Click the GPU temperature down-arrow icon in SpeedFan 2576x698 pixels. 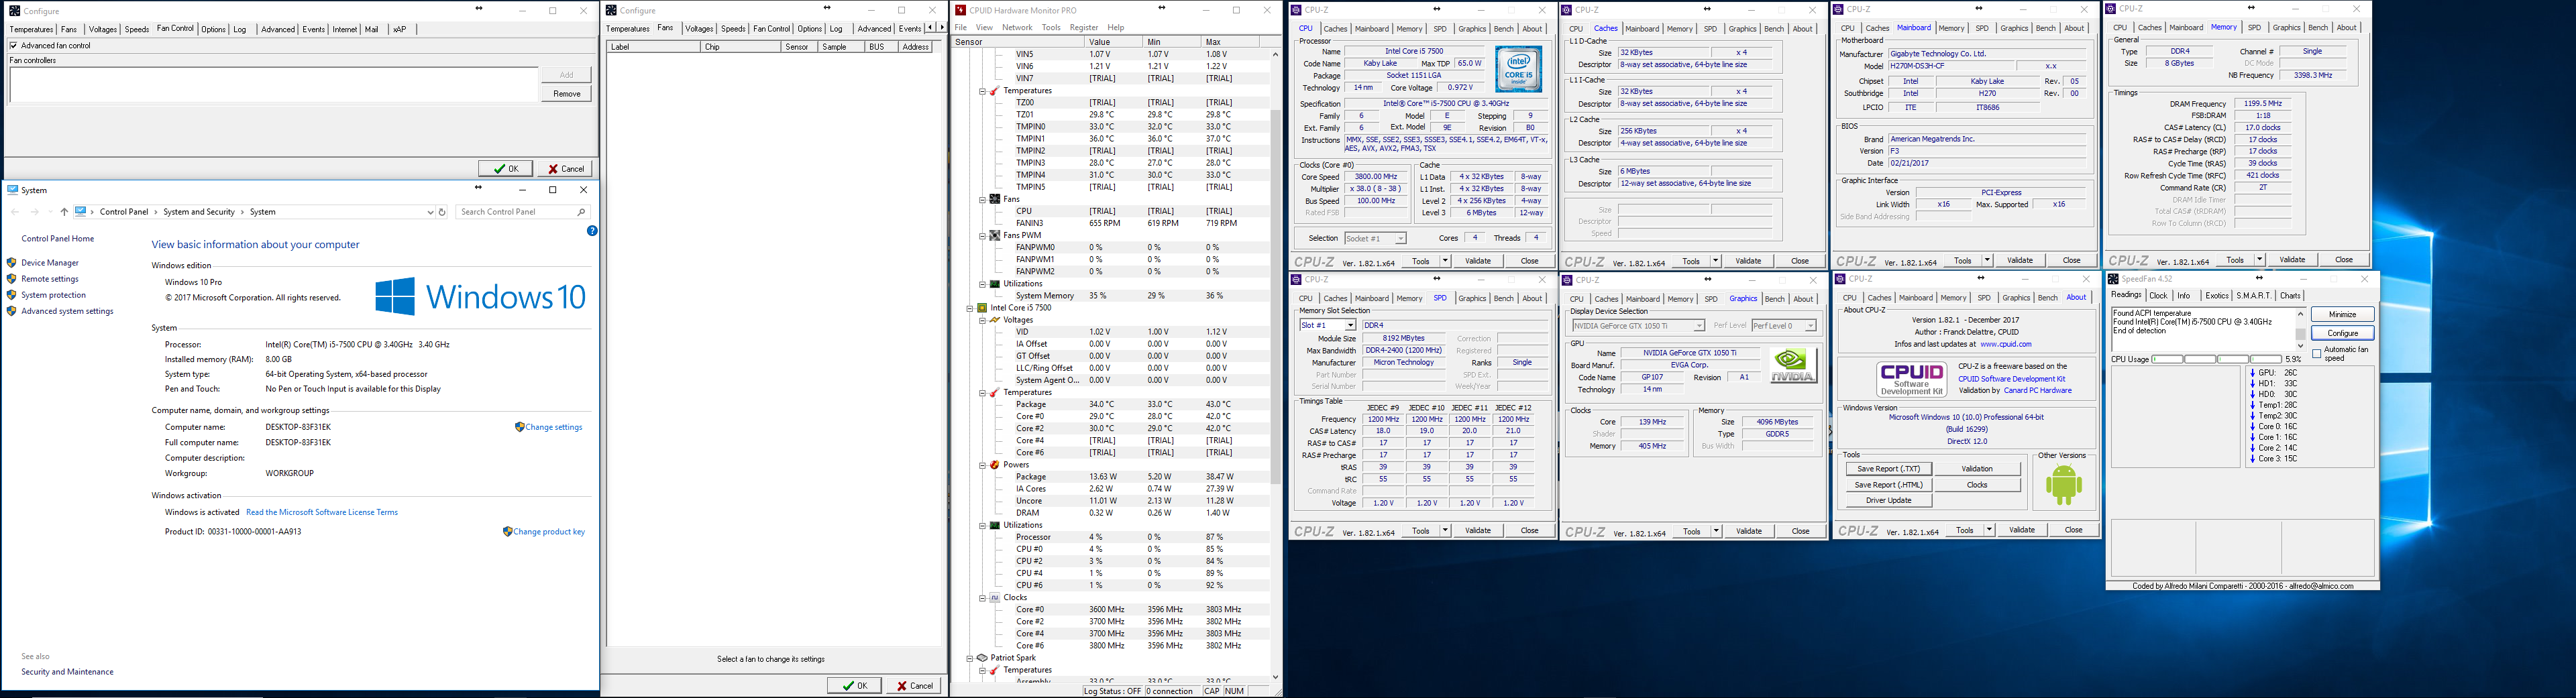[2253, 373]
